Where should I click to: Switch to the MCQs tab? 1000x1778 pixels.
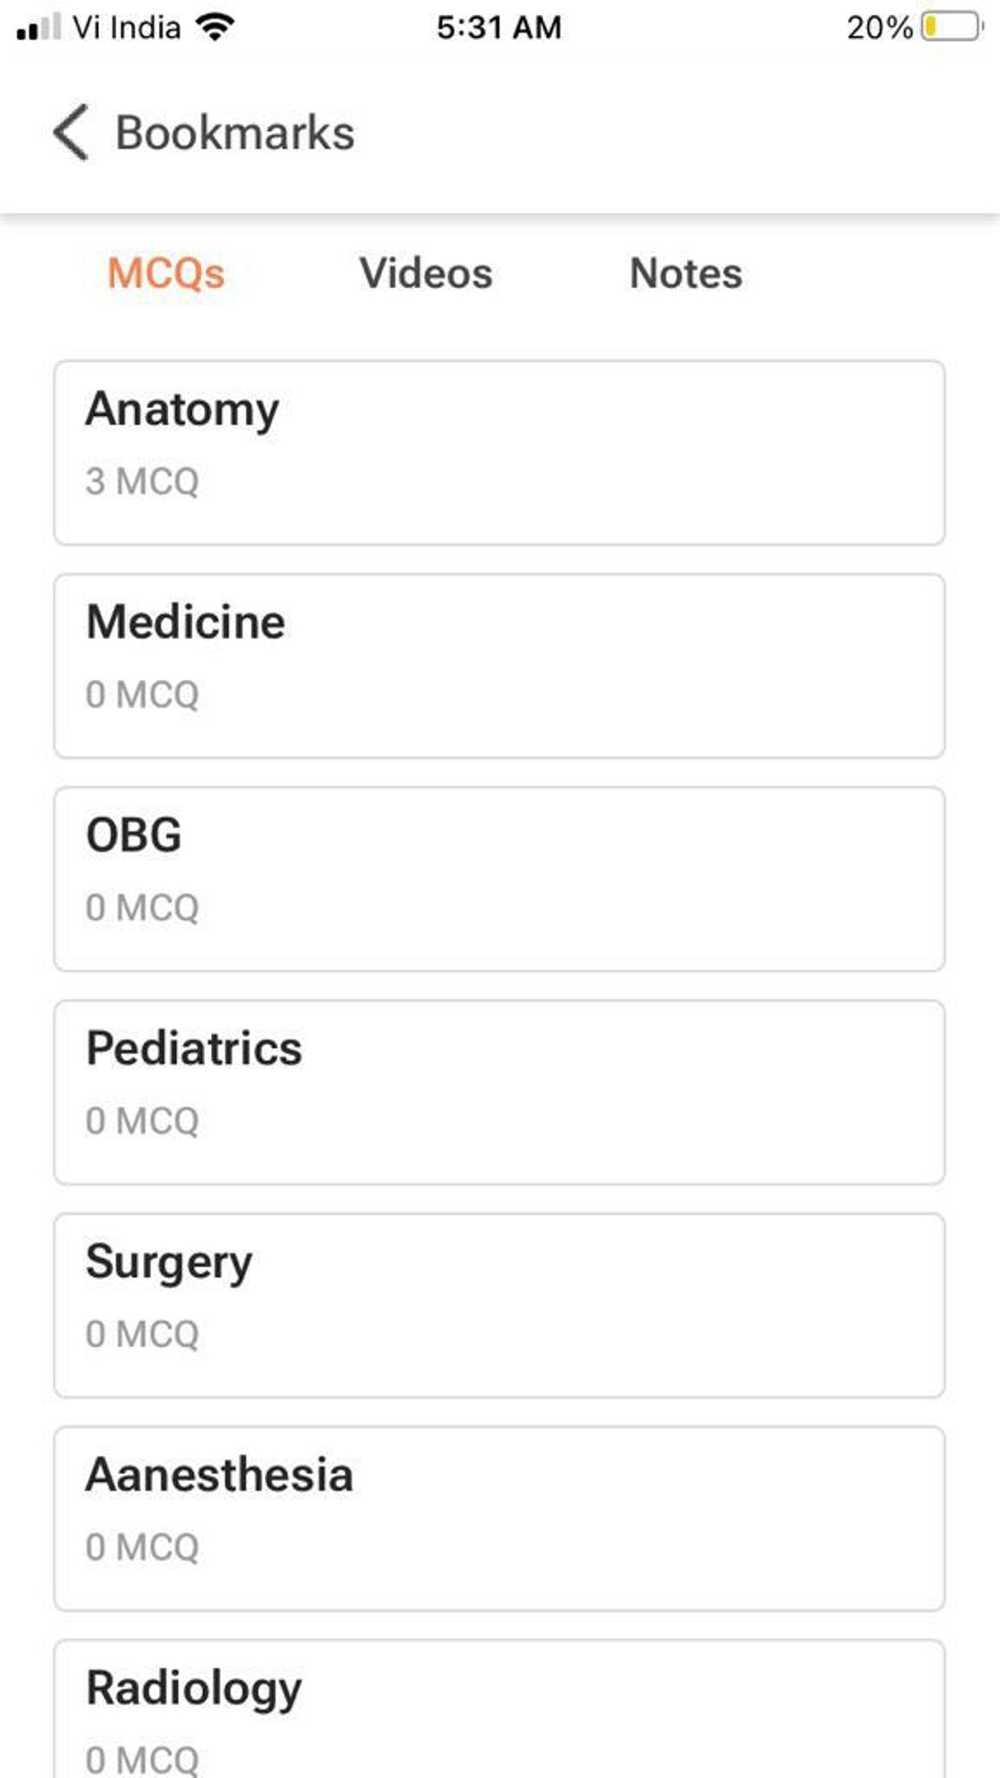coord(166,273)
